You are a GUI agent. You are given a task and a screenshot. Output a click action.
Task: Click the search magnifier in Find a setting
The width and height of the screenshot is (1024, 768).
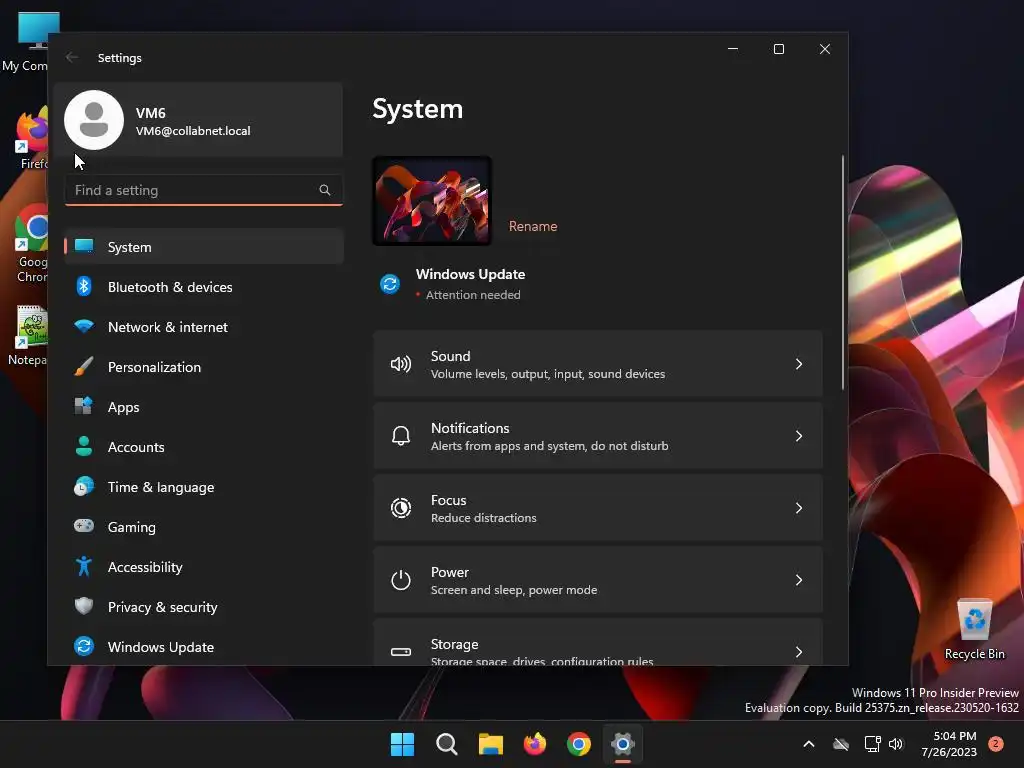pyautogui.click(x=325, y=190)
